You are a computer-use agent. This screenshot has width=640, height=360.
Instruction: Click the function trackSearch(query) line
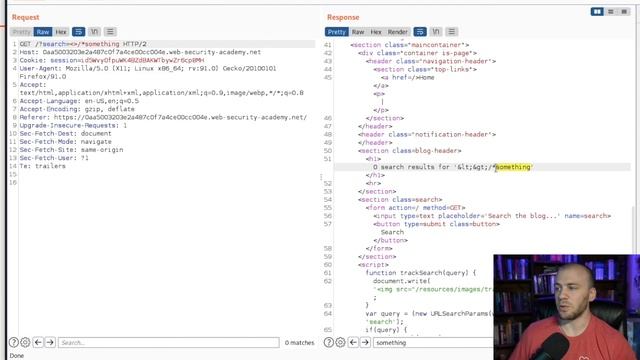click(x=421, y=273)
